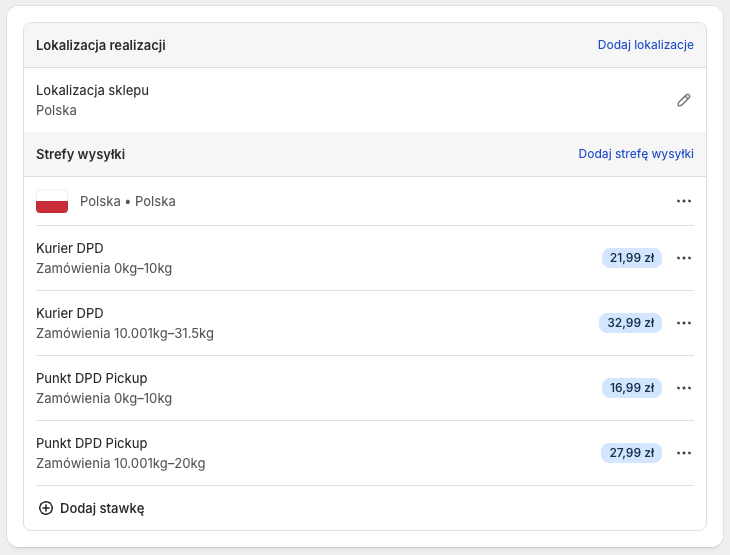Screen dimensions: 730x555
Task: Click the 27,99 zł price badge
Action: 631,453
